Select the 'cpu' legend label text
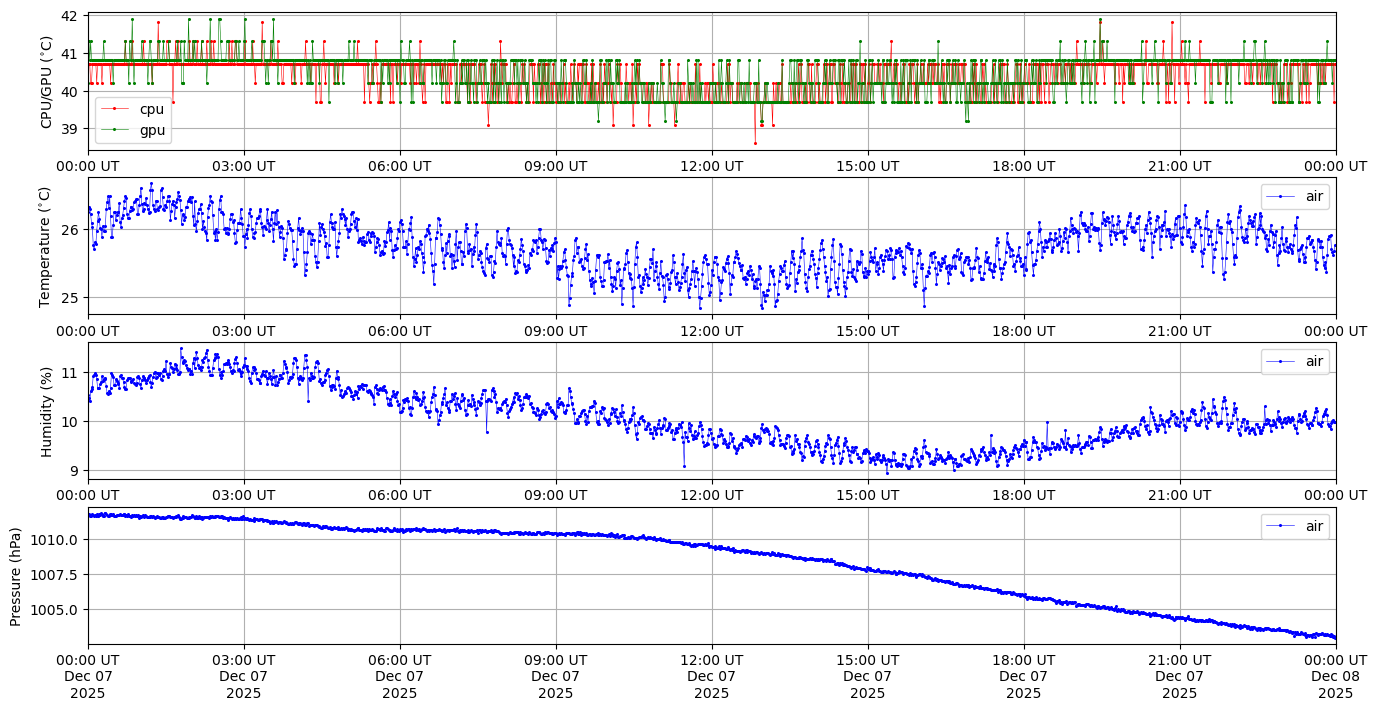1377x710 pixels. point(152,109)
